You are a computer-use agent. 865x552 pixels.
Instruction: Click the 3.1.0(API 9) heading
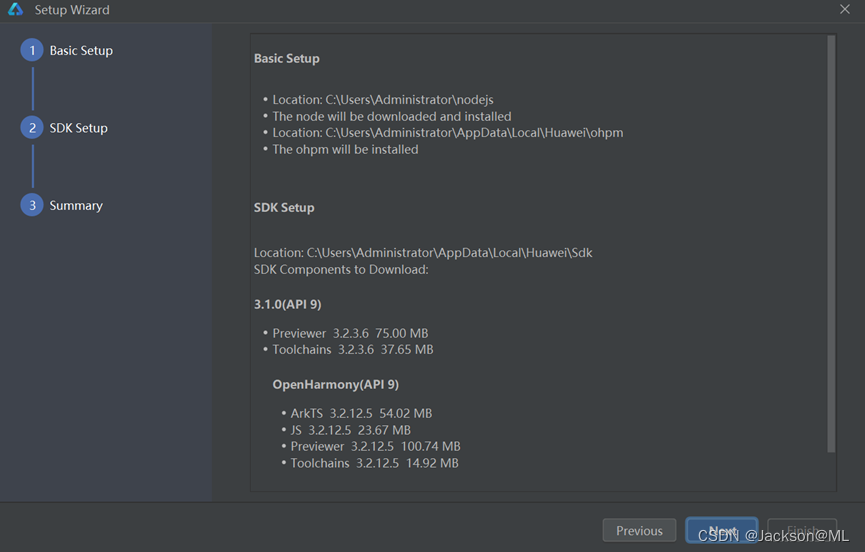click(287, 304)
